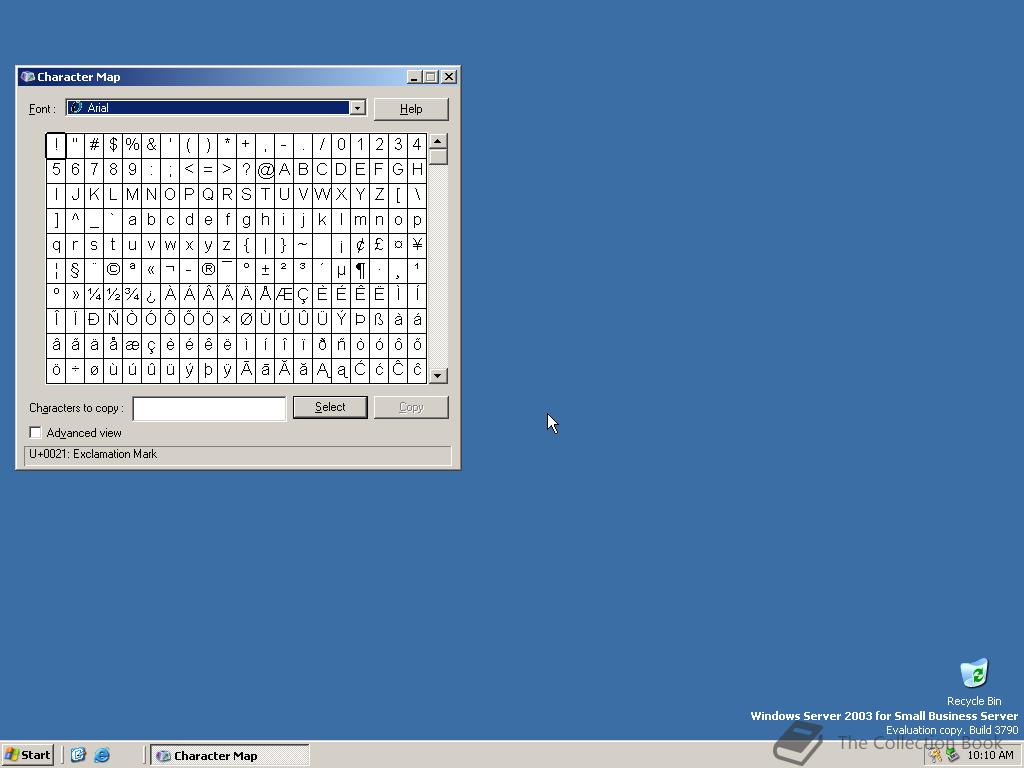
Task: Select the @ at-sign character cell
Action: pos(265,170)
